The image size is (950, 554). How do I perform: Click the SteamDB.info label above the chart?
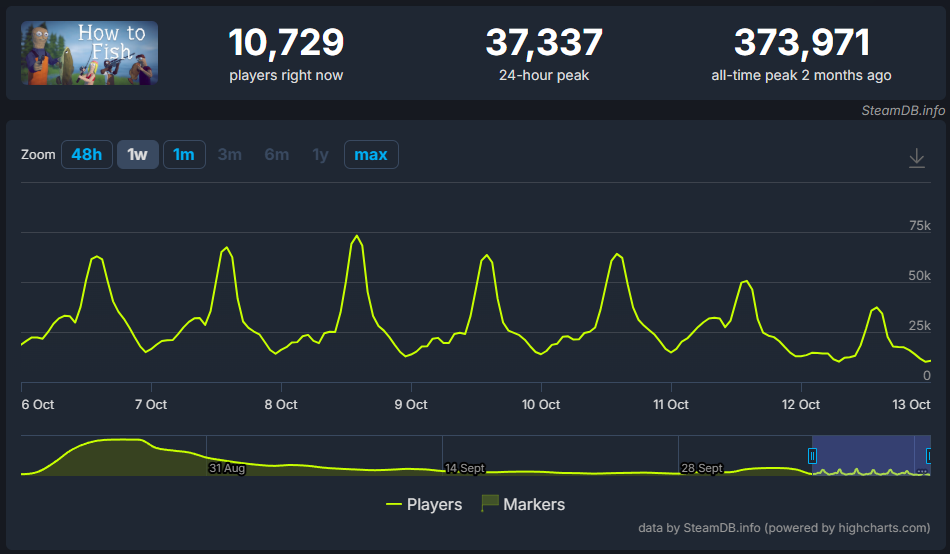click(903, 110)
